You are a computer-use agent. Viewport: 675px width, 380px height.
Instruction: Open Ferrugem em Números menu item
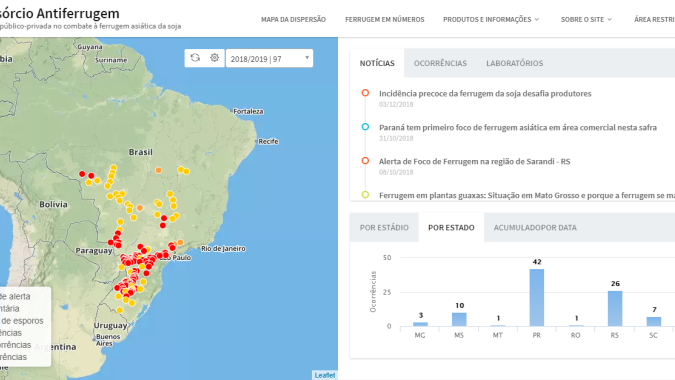384,19
